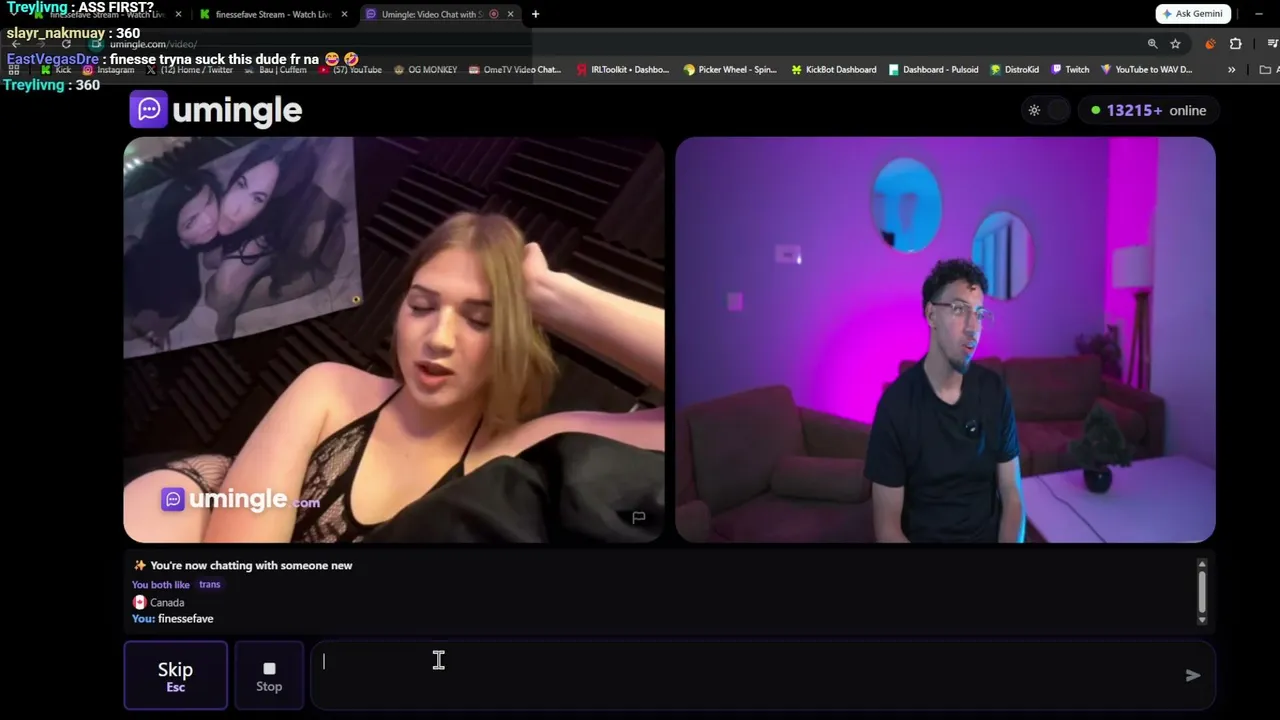Bookmark this page with the star icon
The height and width of the screenshot is (720, 1280).
1175,44
